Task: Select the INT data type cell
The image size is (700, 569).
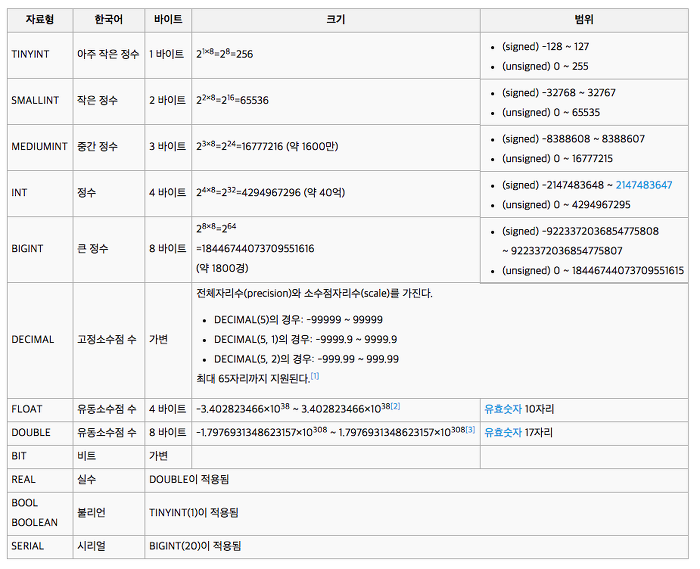Action: coord(40,193)
